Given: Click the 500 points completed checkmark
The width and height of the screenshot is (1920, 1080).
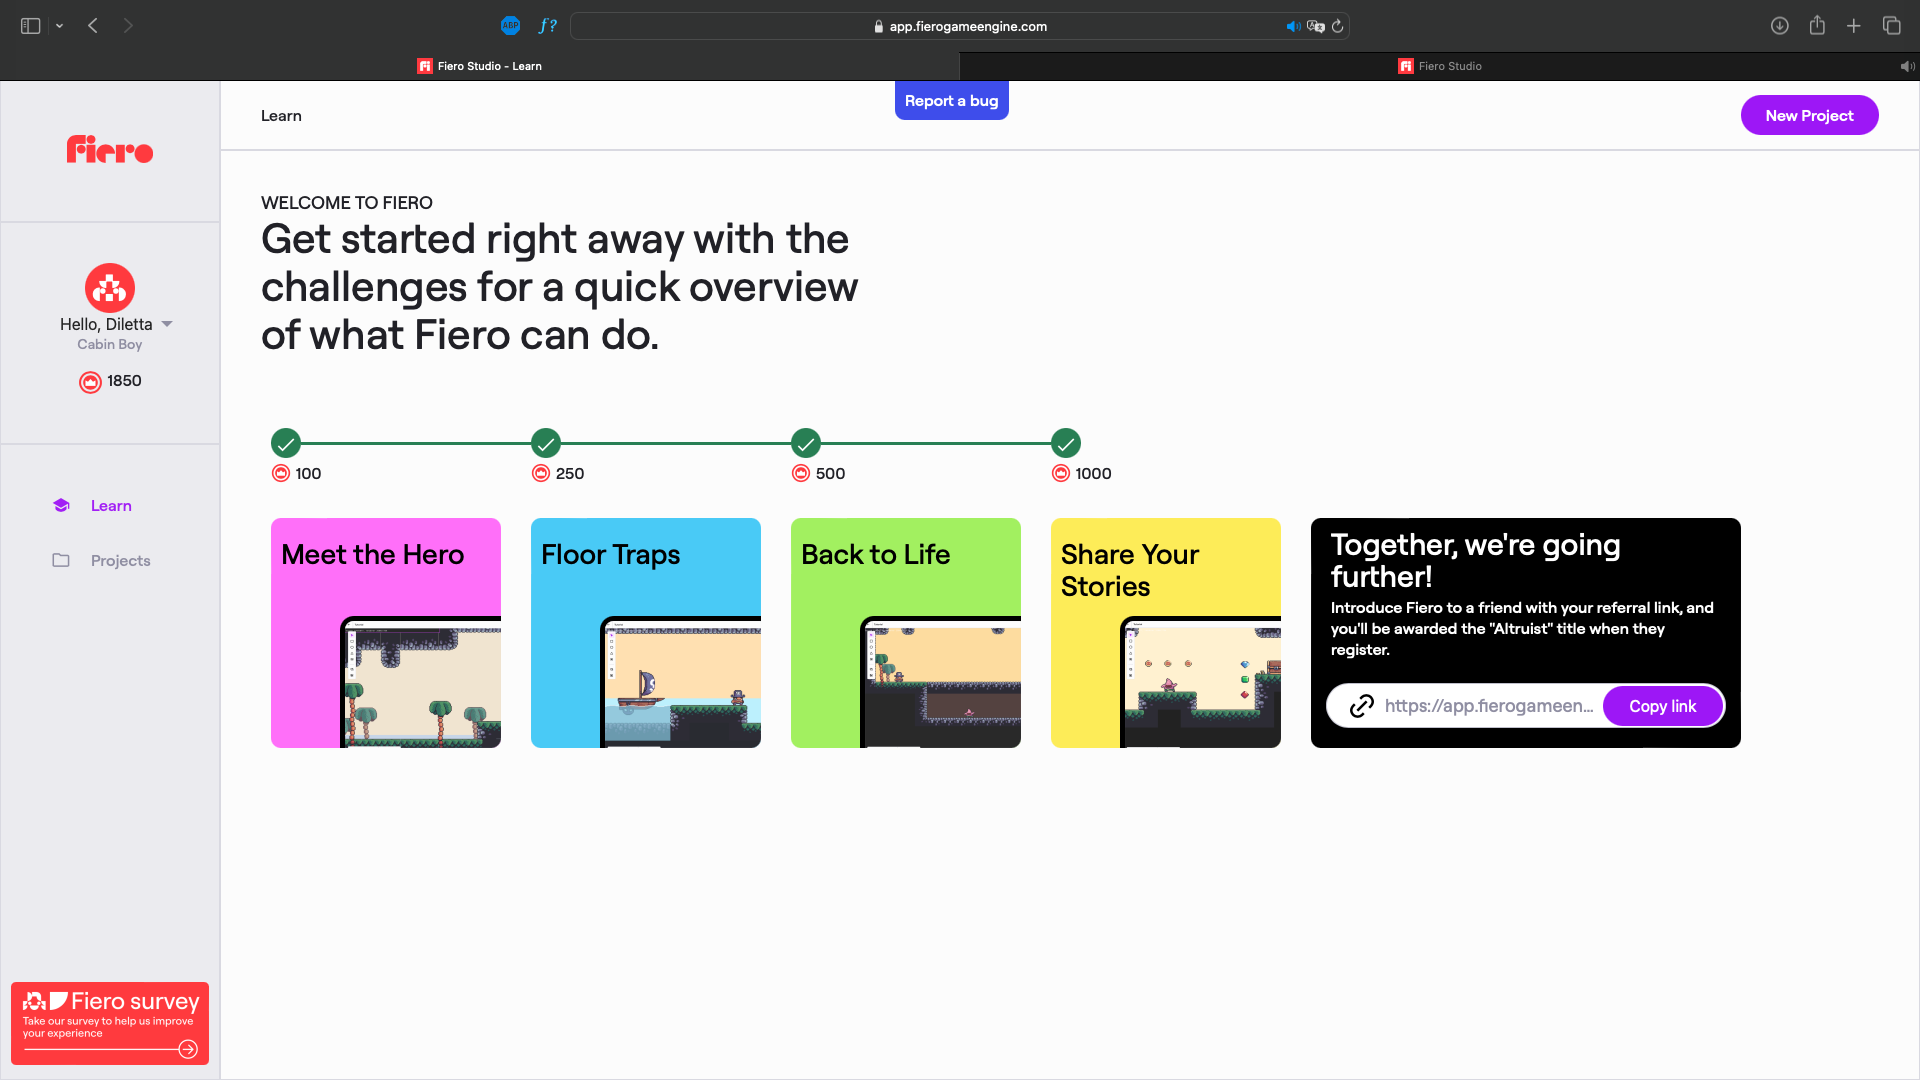Looking at the screenshot, I should pyautogui.click(x=806, y=443).
